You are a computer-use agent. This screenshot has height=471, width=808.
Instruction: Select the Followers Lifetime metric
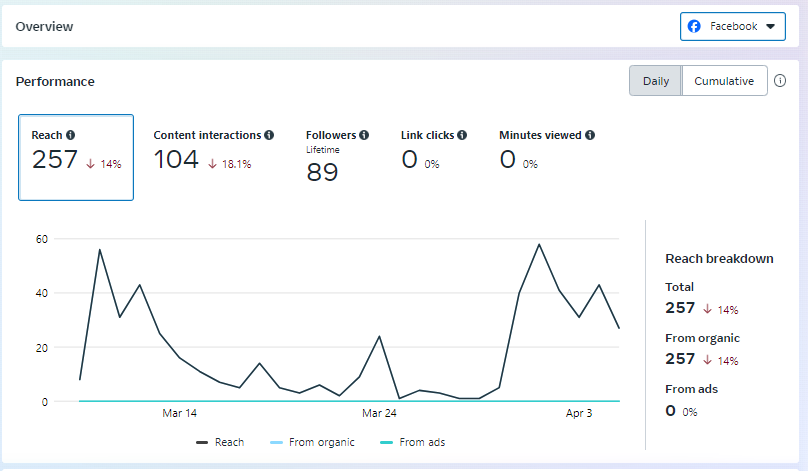pos(337,157)
